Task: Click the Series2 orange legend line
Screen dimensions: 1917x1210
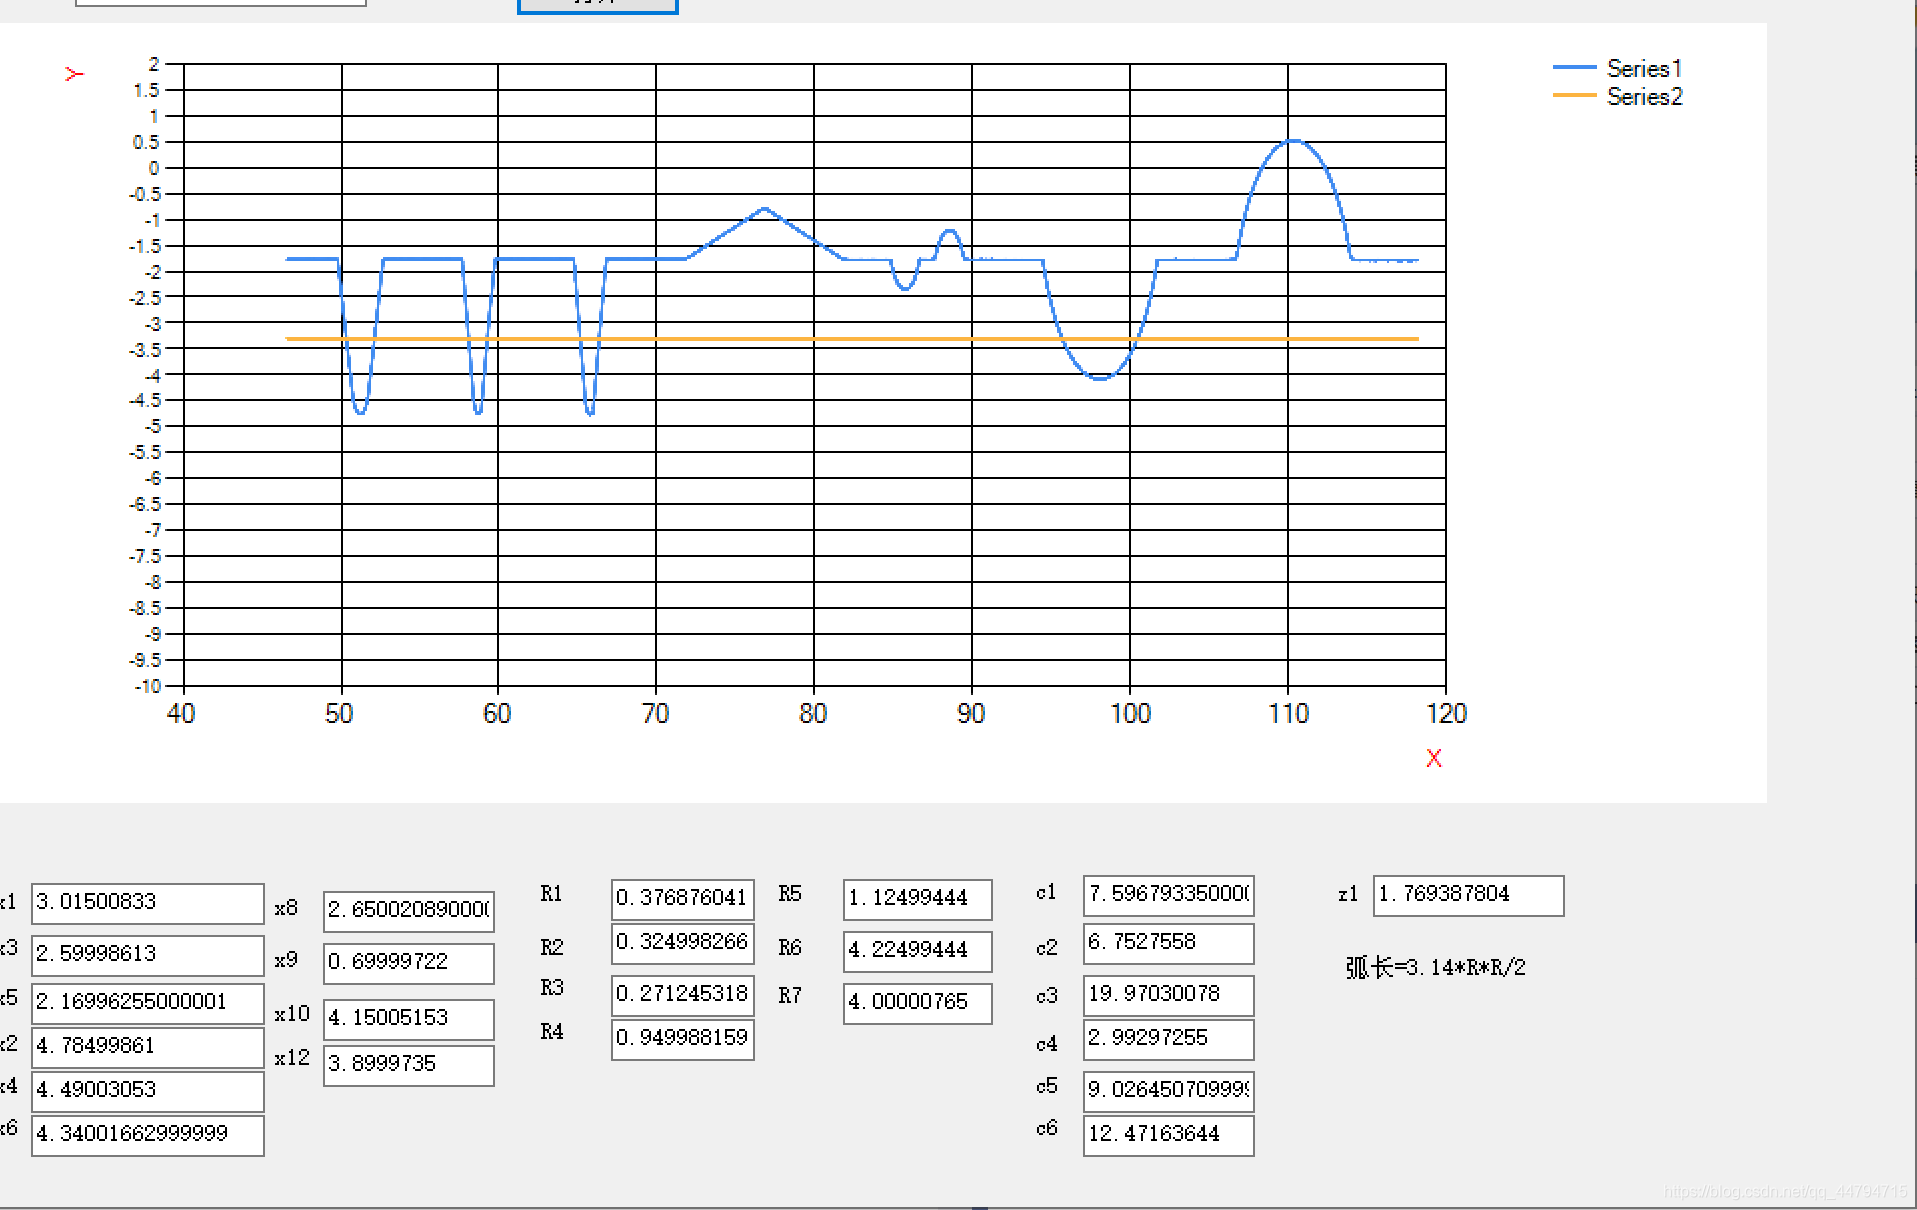Action: pos(1574,95)
